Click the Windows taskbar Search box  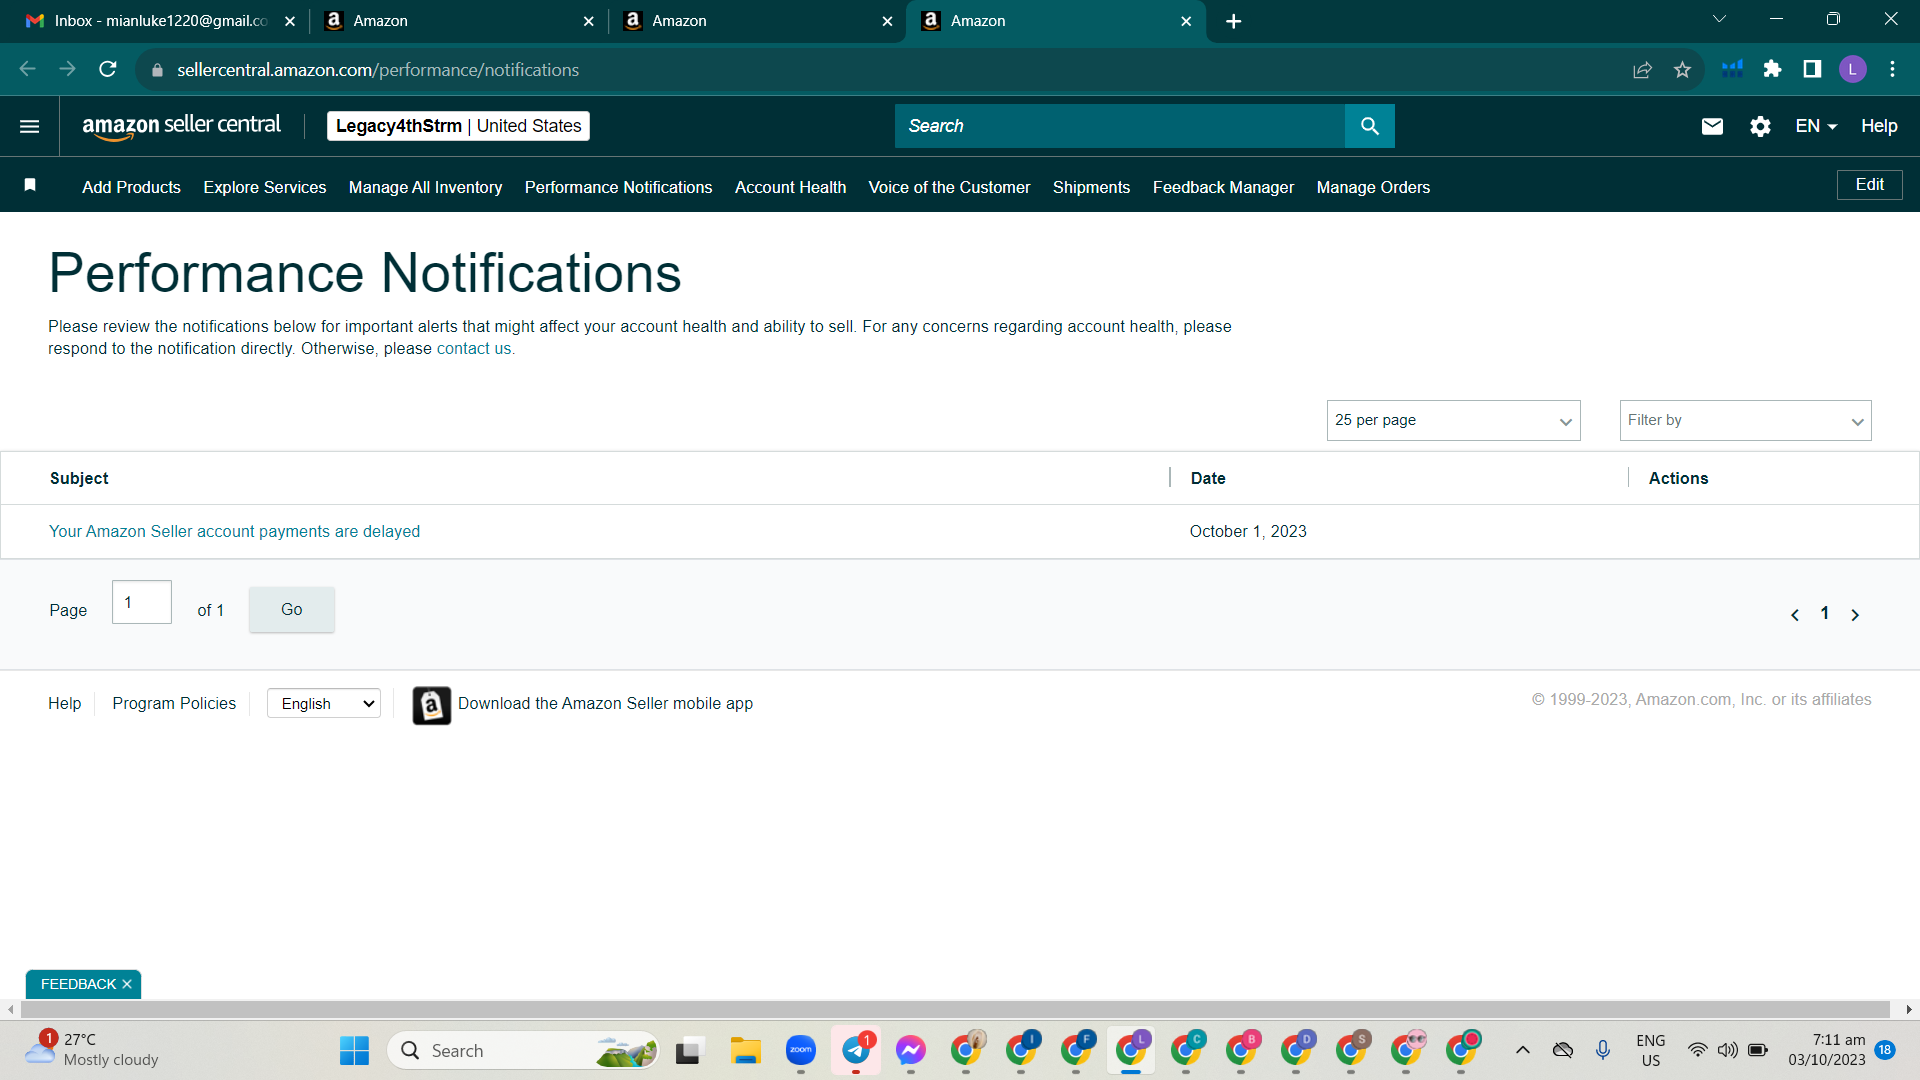click(523, 1051)
